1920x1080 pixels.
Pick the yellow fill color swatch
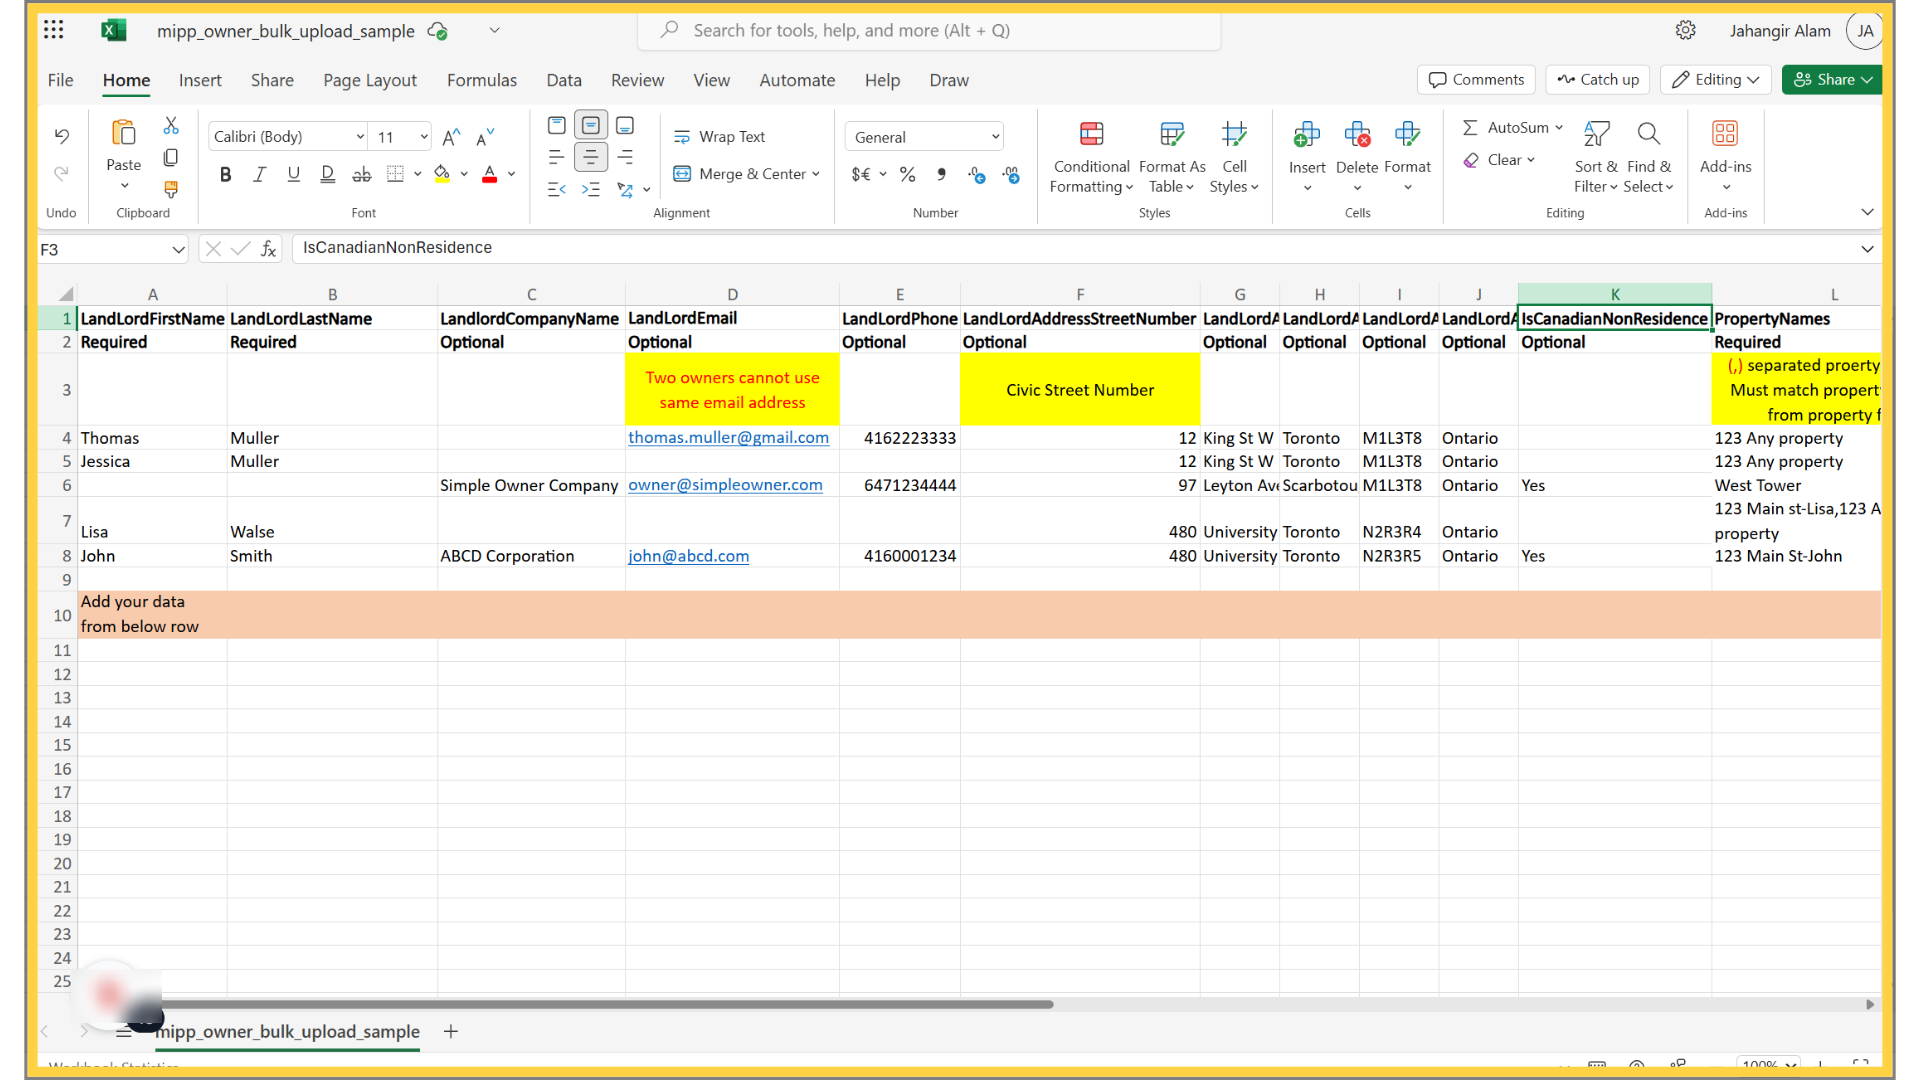(442, 174)
